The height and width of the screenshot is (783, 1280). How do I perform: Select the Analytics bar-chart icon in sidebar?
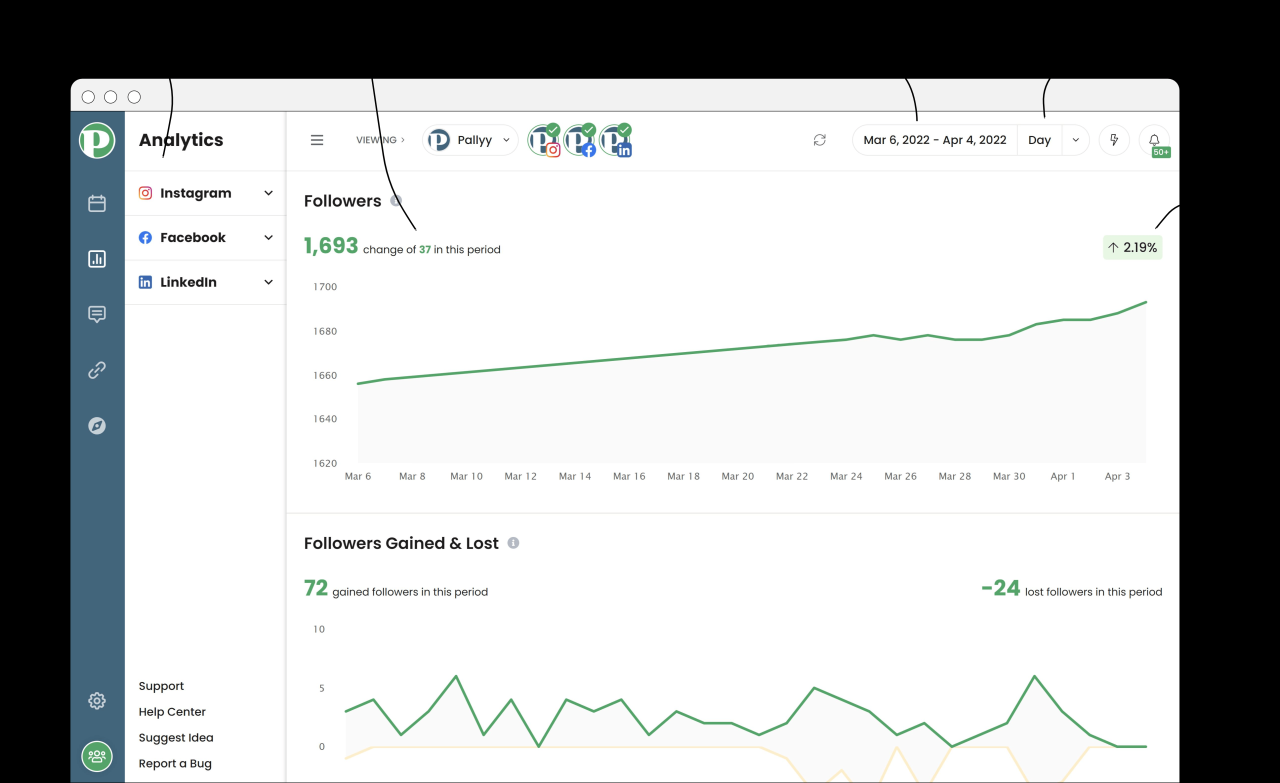pos(96,258)
